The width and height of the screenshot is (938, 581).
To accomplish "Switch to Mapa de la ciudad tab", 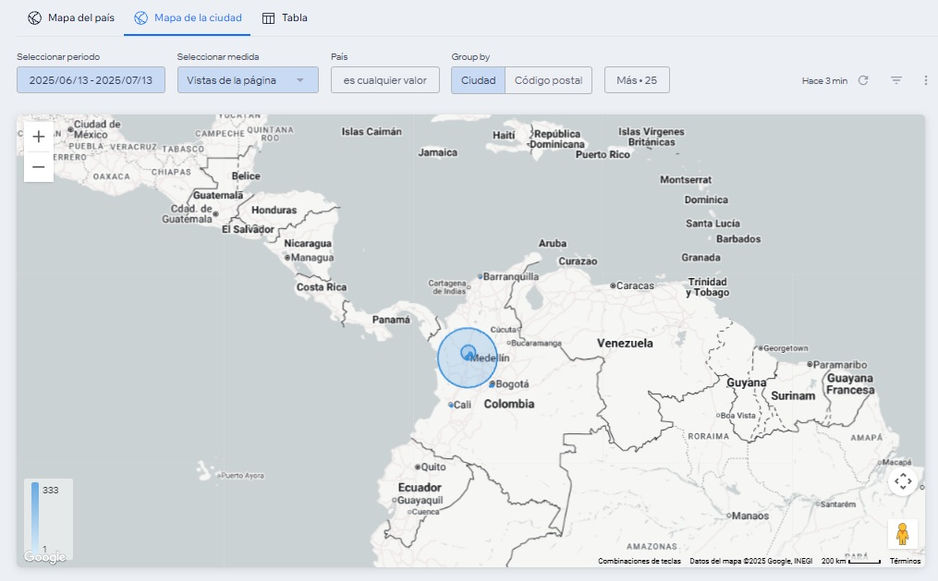I will click(187, 18).
